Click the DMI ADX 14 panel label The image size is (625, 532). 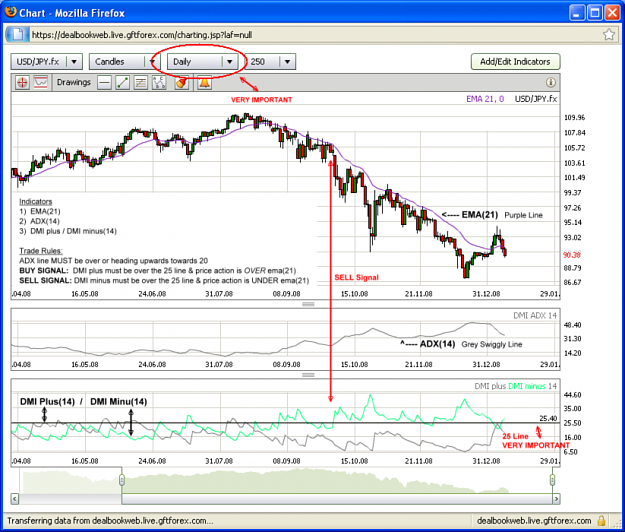pyautogui.click(x=535, y=316)
